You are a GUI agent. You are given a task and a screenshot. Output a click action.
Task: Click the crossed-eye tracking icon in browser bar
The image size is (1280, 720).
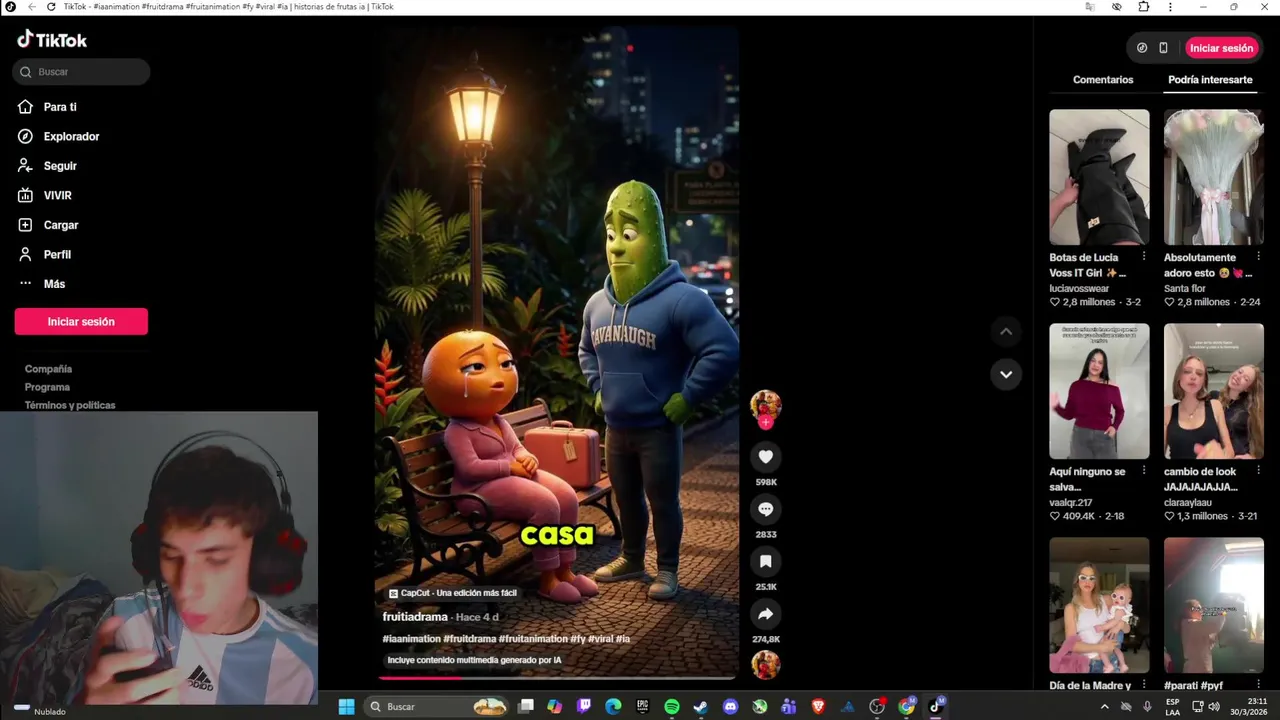pyautogui.click(x=1117, y=6)
